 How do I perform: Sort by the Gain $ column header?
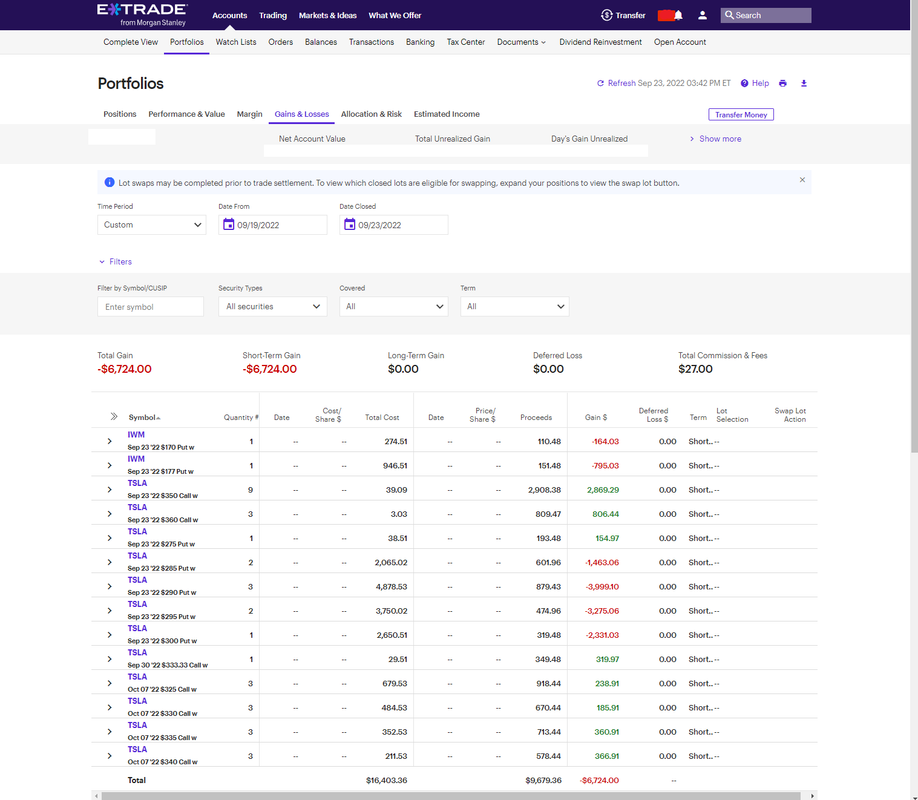coord(596,418)
